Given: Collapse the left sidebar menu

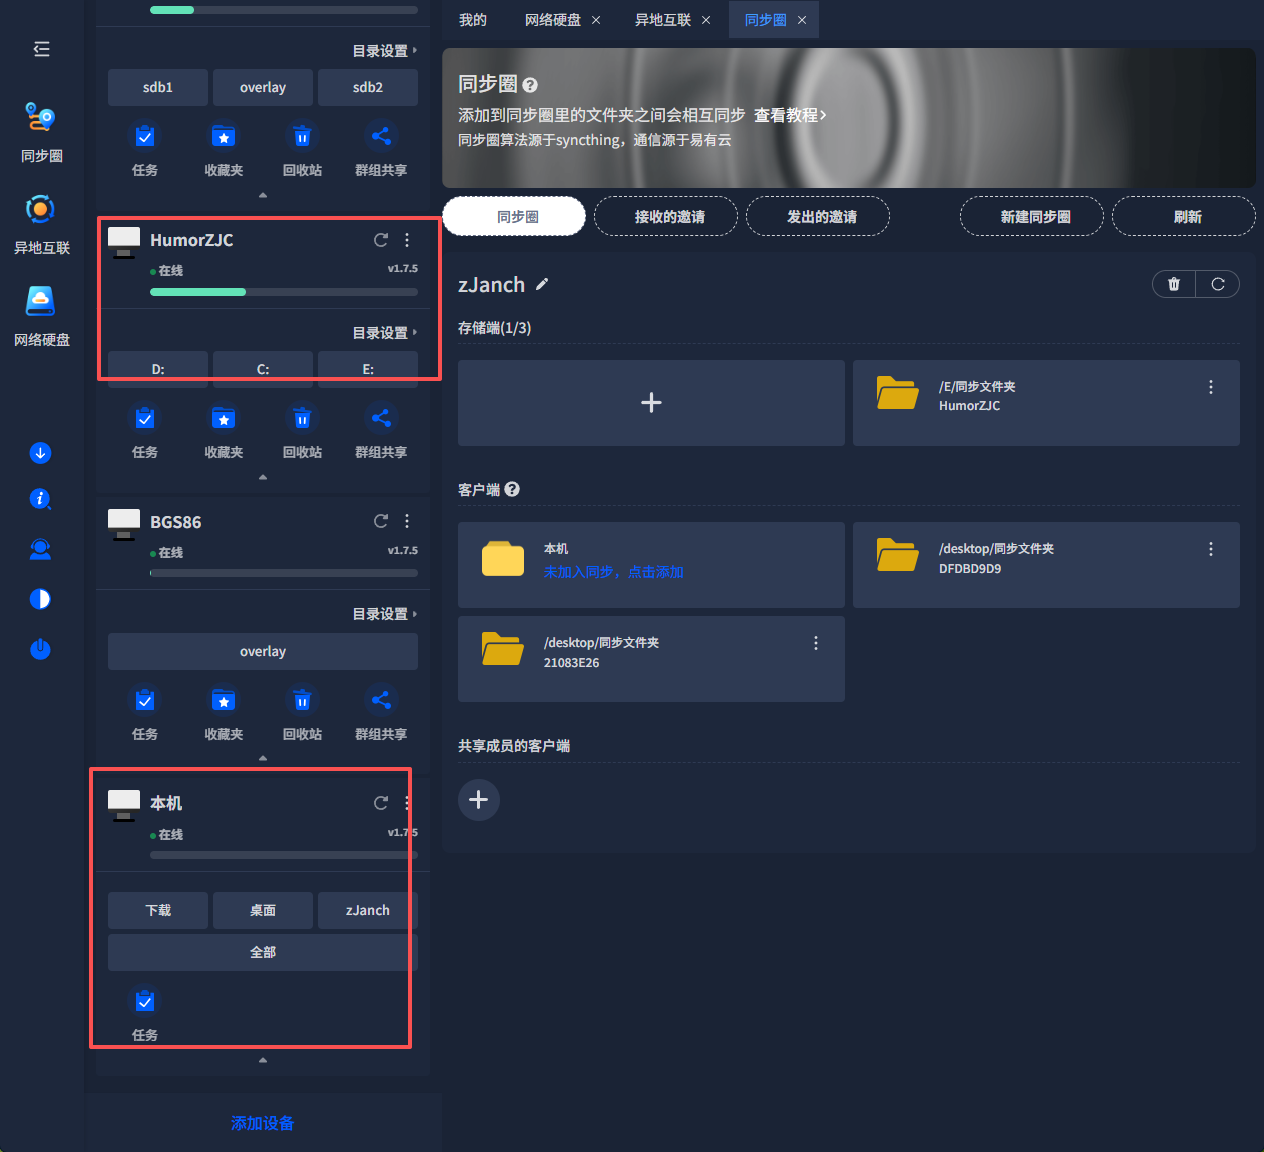Looking at the screenshot, I should coord(41,49).
